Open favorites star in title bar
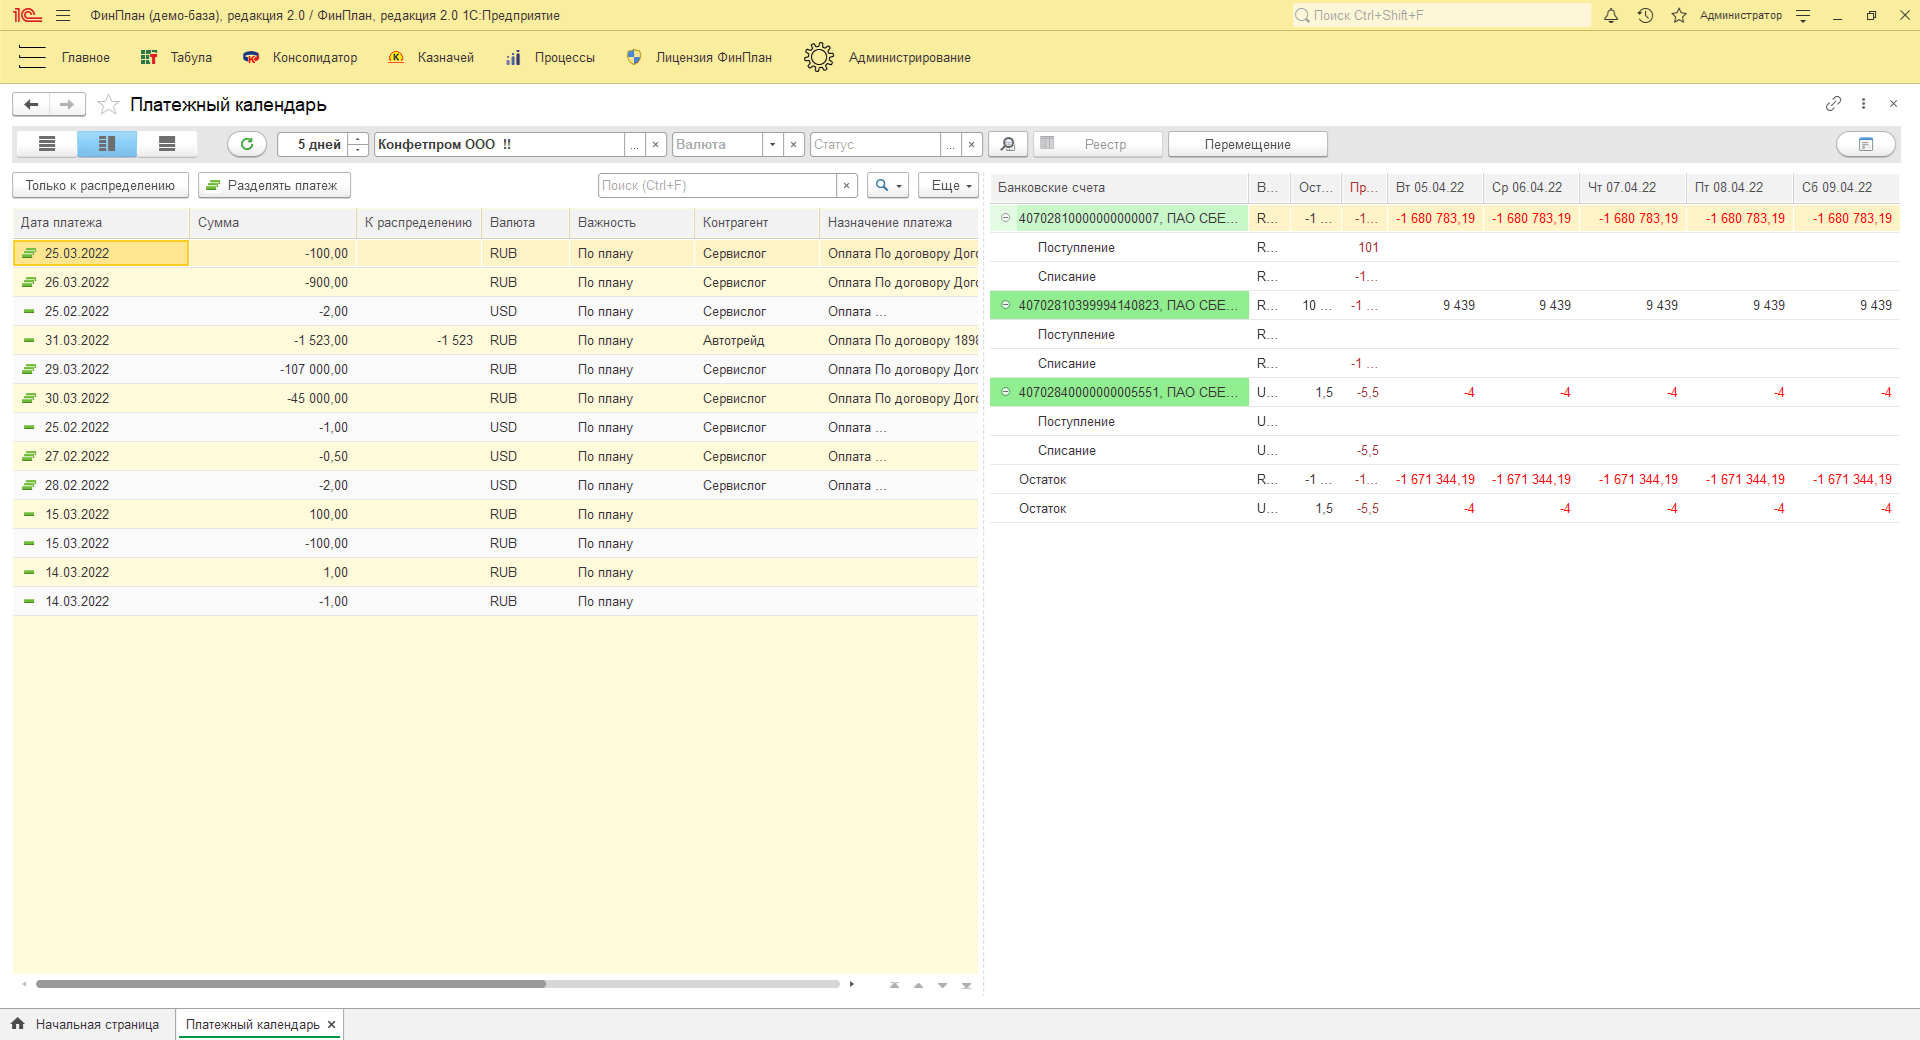This screenshot has height=1040, width=1920. click(x=1679, y=15)
